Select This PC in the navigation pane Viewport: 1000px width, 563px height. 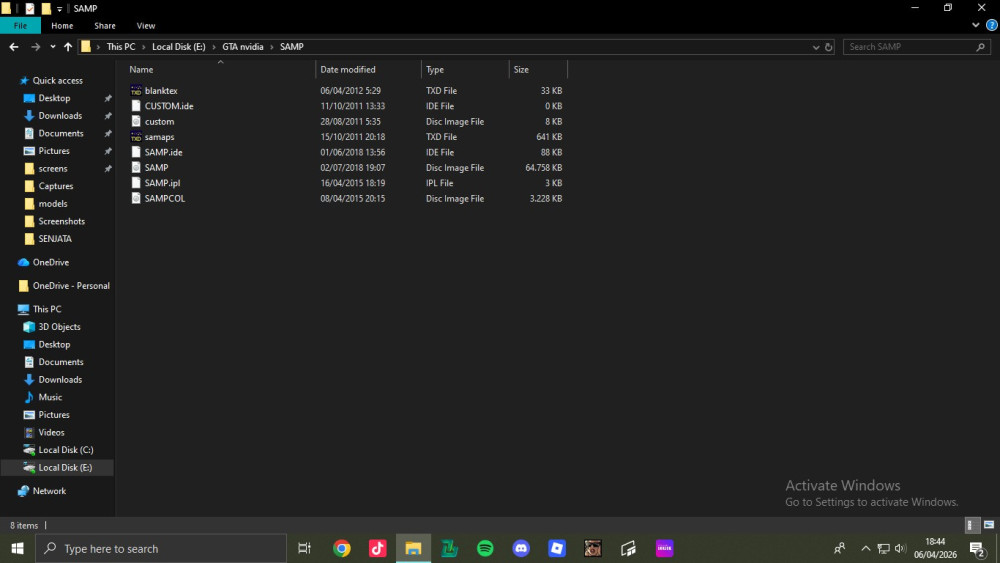click(47, 309)
